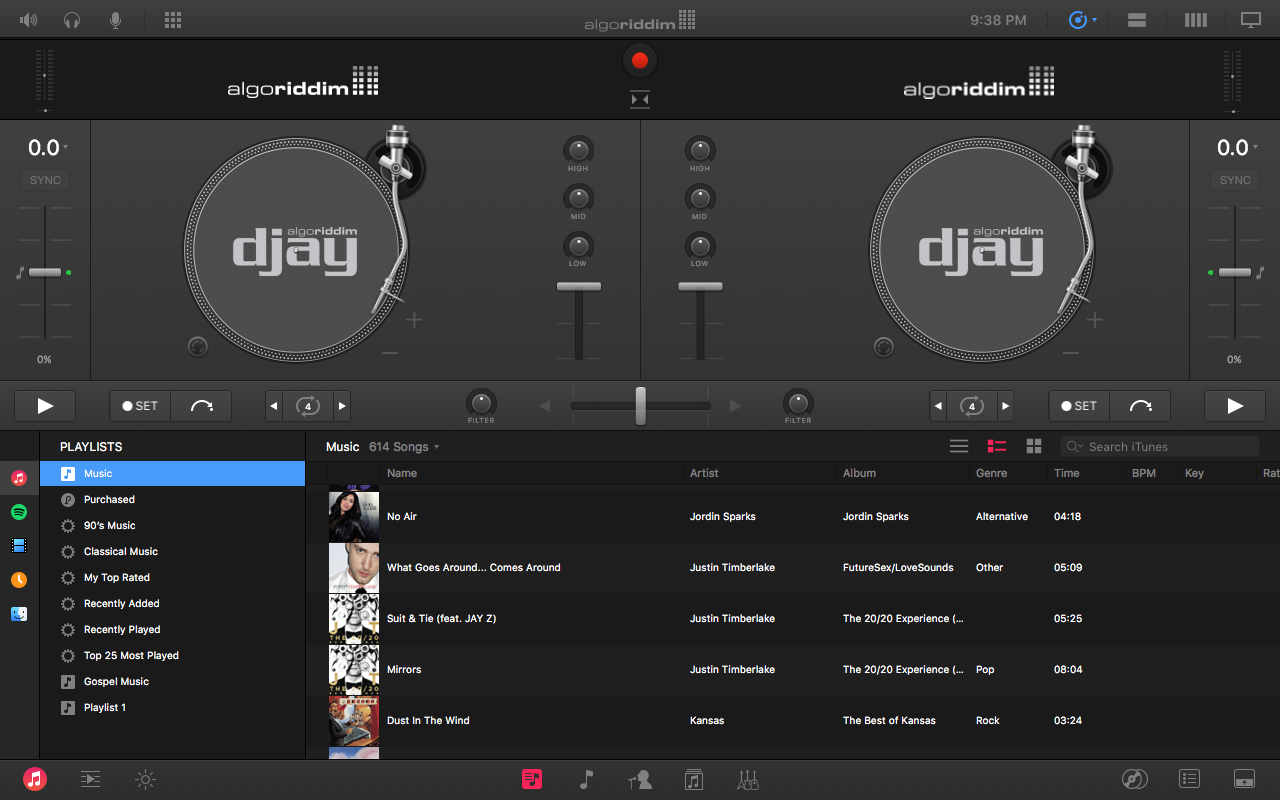Open the Top 25 Most Played playlist

pyautogui.click(x=172, y=656)
